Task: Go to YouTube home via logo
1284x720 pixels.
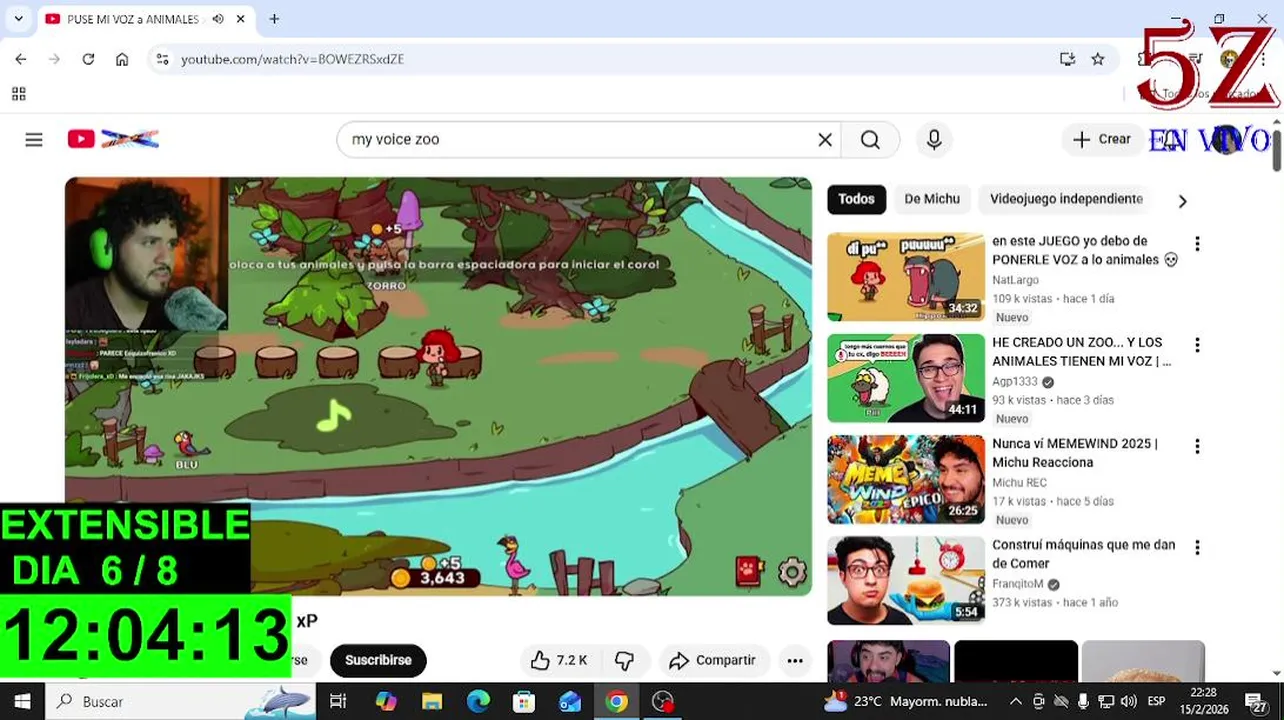Action: [113, 139]
